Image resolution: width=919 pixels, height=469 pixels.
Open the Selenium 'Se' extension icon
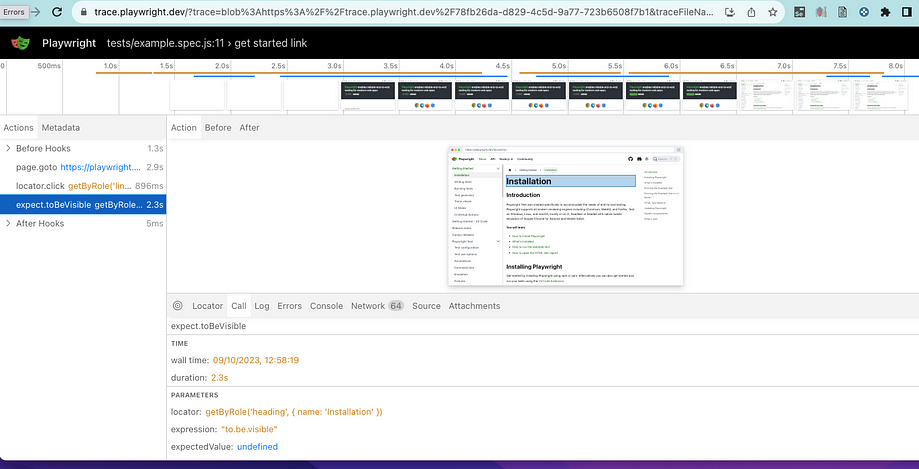(x=799, y=12)
